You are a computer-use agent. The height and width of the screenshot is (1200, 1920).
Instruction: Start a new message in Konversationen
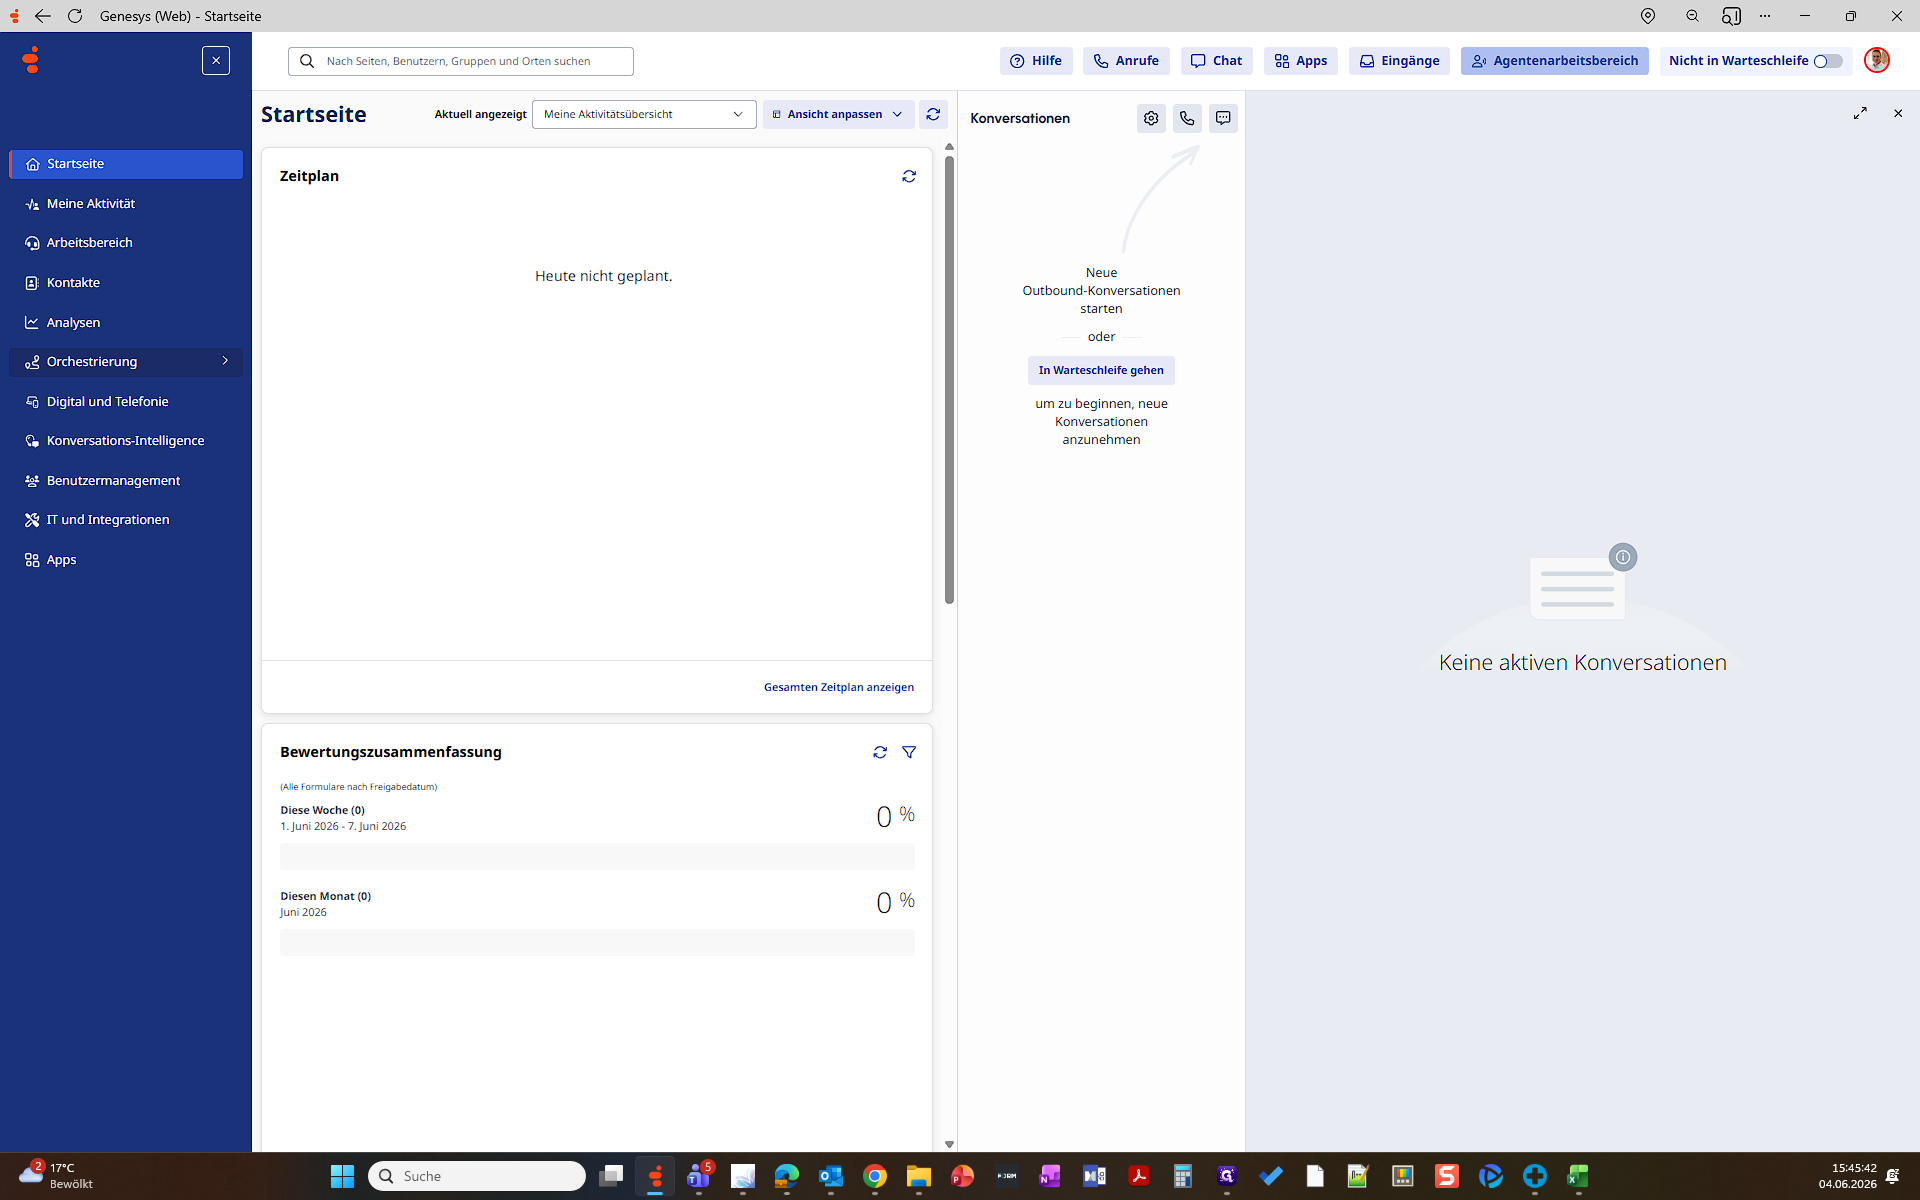pos(1223,118)
